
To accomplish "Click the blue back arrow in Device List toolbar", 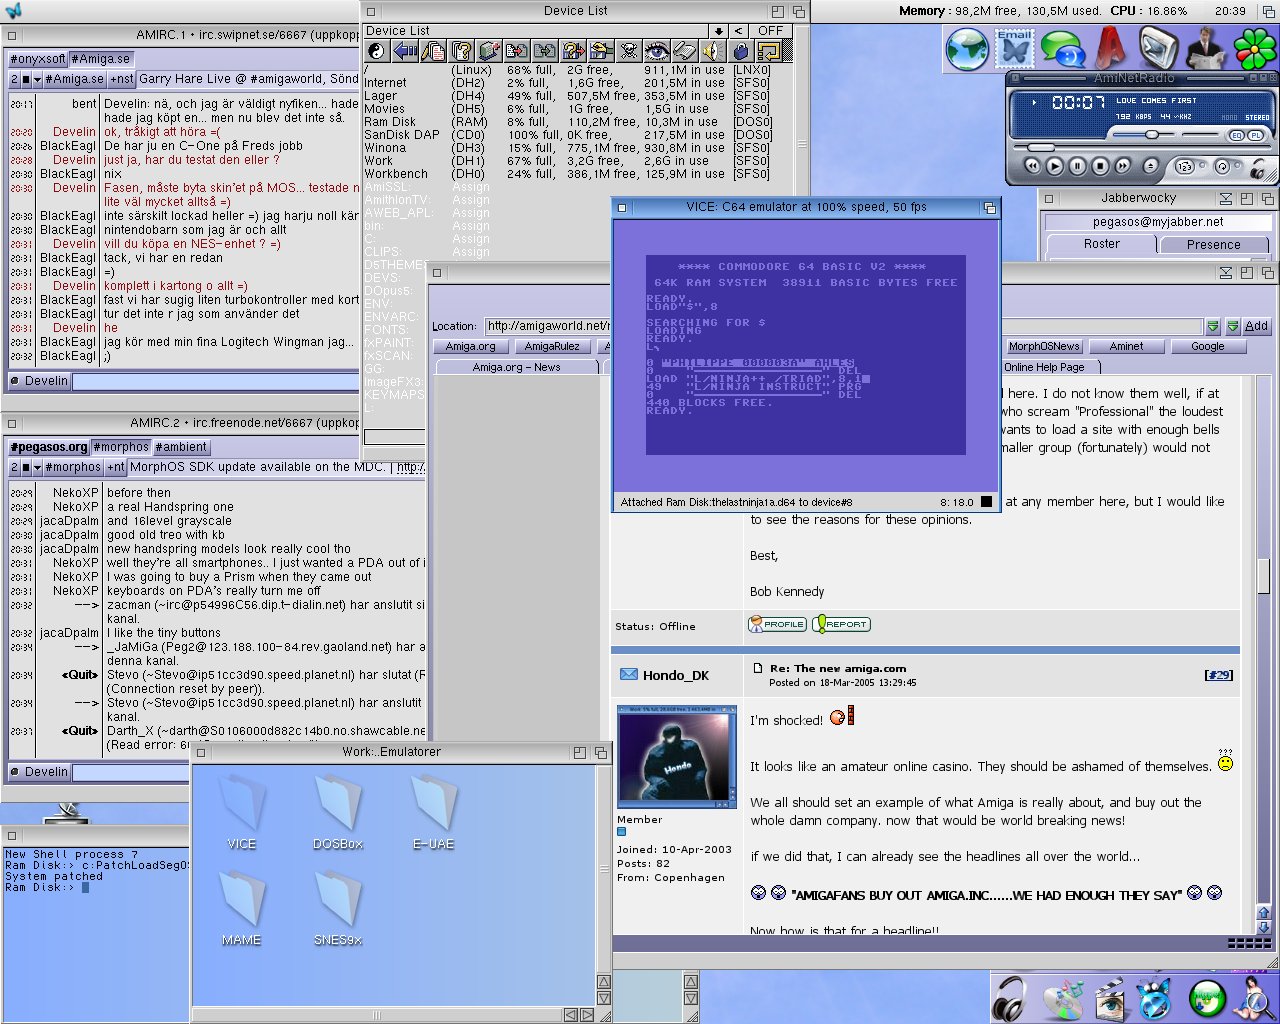I will pyautogui.click(x=405, y=51).
